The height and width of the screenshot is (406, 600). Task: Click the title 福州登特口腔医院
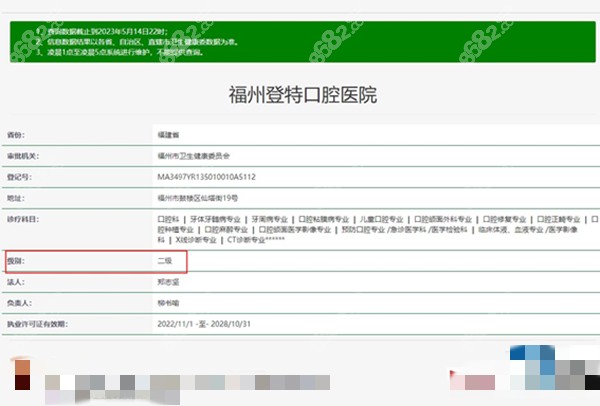pos(303,95)
